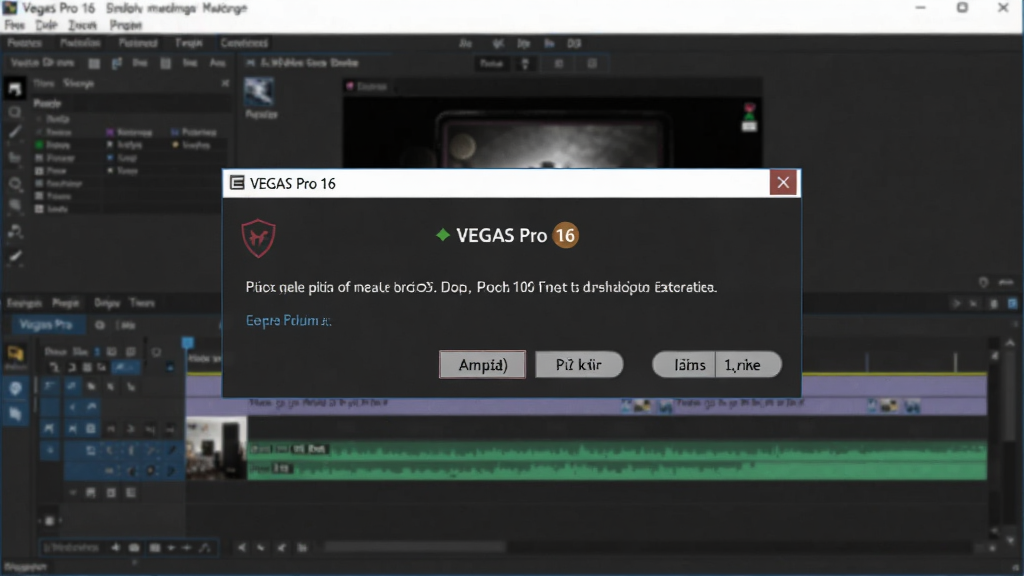Select the video clip thumbnail on the timeline
This screenshot has height=576, width=1024.
(216, 449)
